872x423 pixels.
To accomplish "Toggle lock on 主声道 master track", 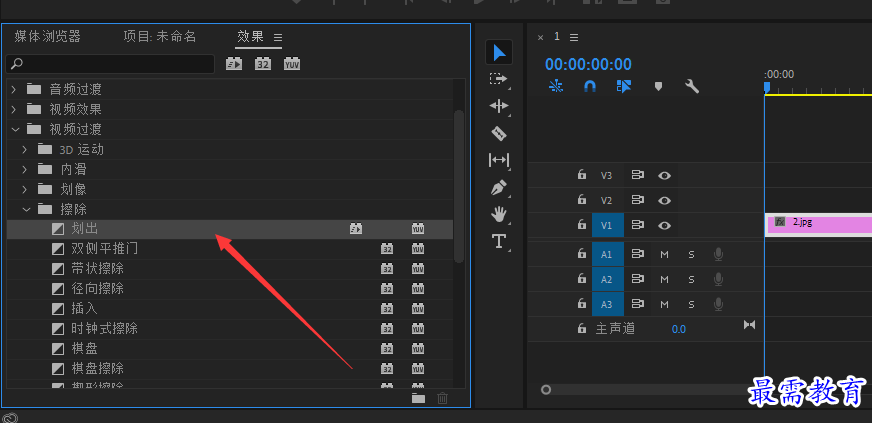I will pos(582,329).
